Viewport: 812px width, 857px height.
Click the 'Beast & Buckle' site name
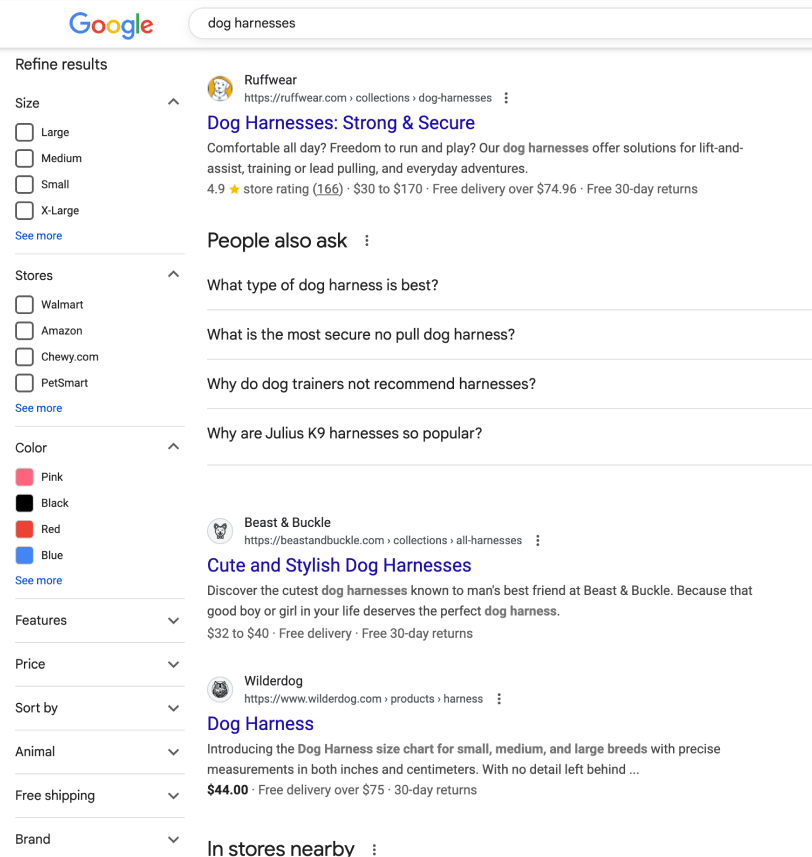[x=287, y=523]
